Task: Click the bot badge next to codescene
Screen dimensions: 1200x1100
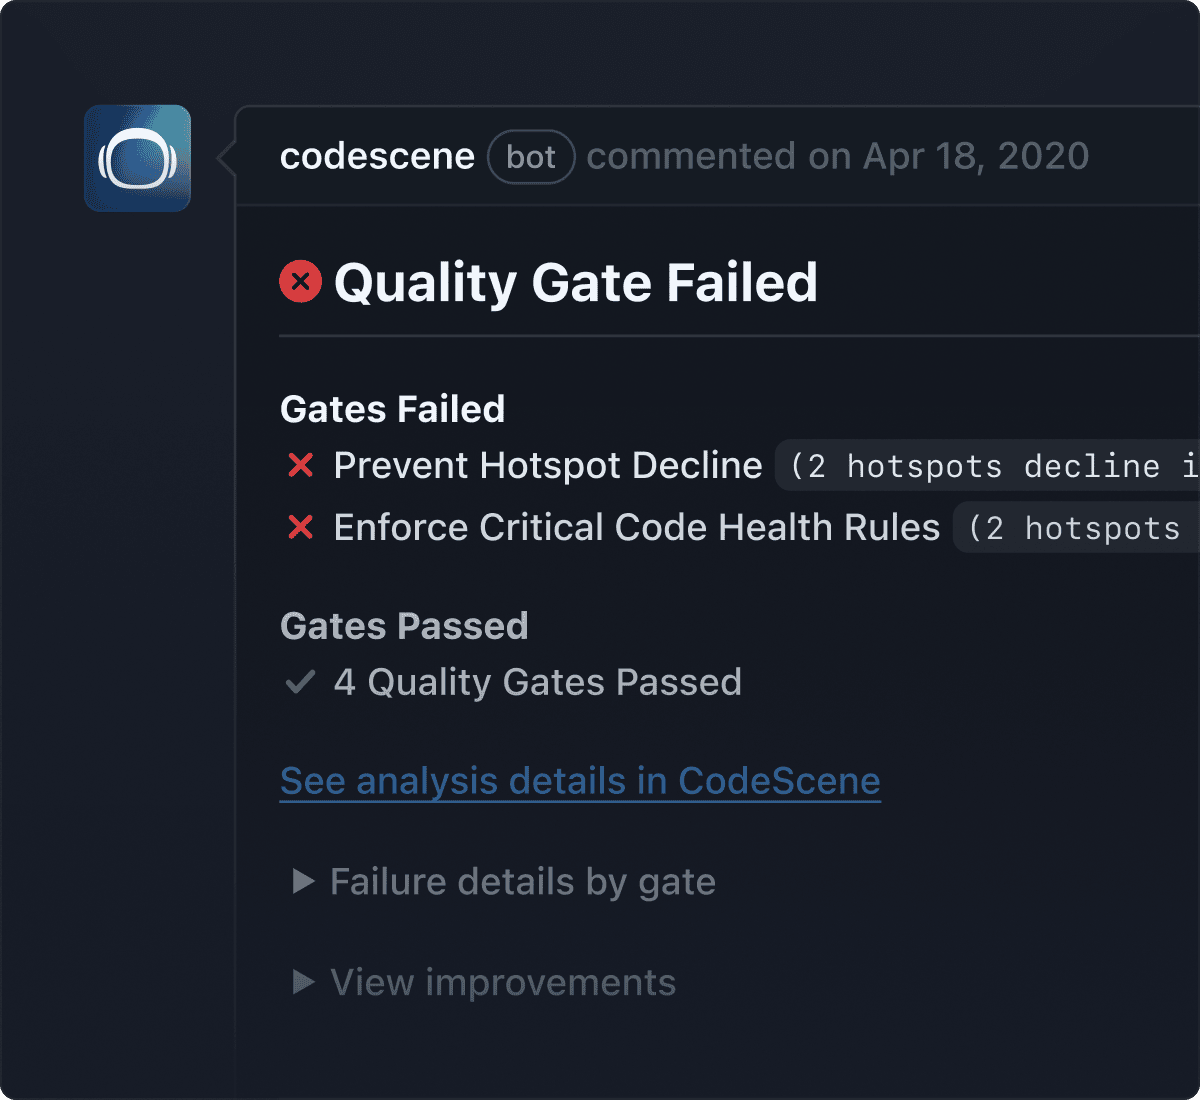Action: pos(531,157)
